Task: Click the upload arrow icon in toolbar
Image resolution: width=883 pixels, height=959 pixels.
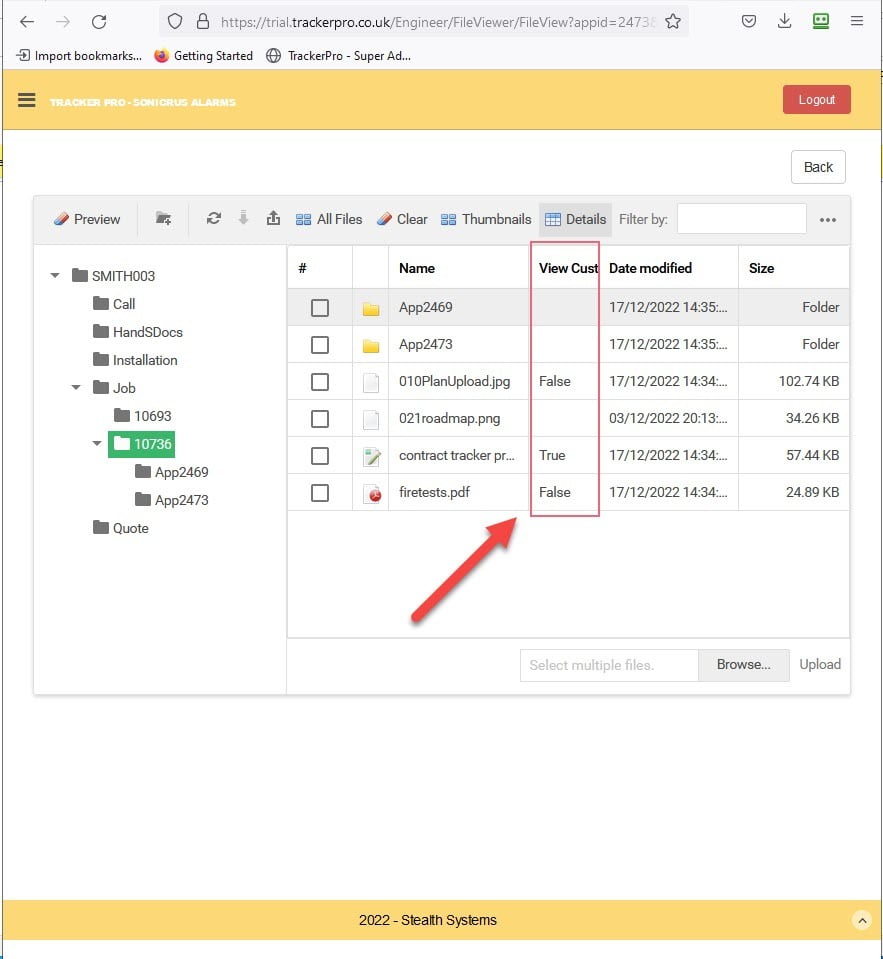Action: coord(273,219)
